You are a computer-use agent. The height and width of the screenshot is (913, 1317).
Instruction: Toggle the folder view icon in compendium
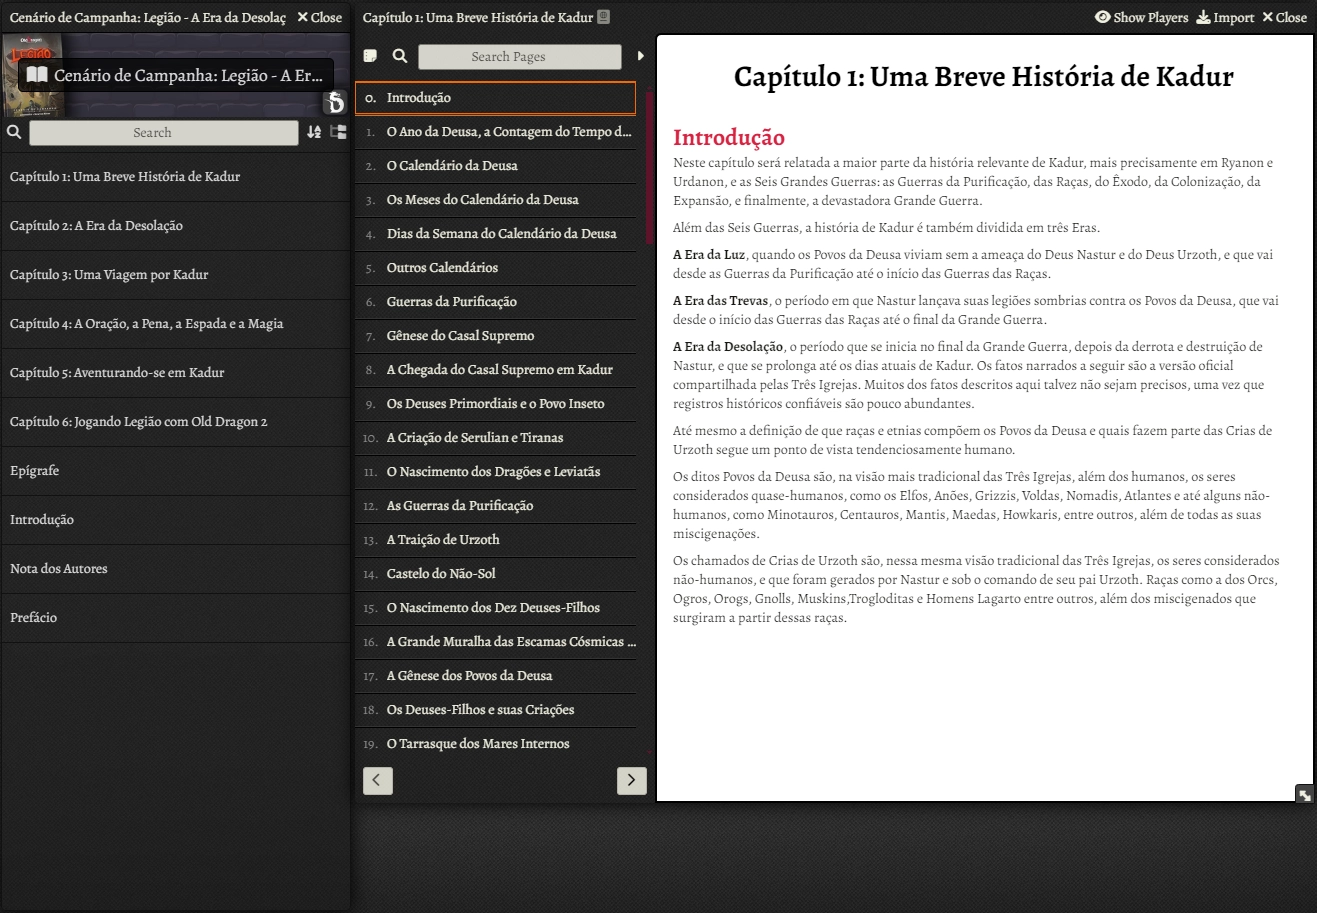coord(338,132)
